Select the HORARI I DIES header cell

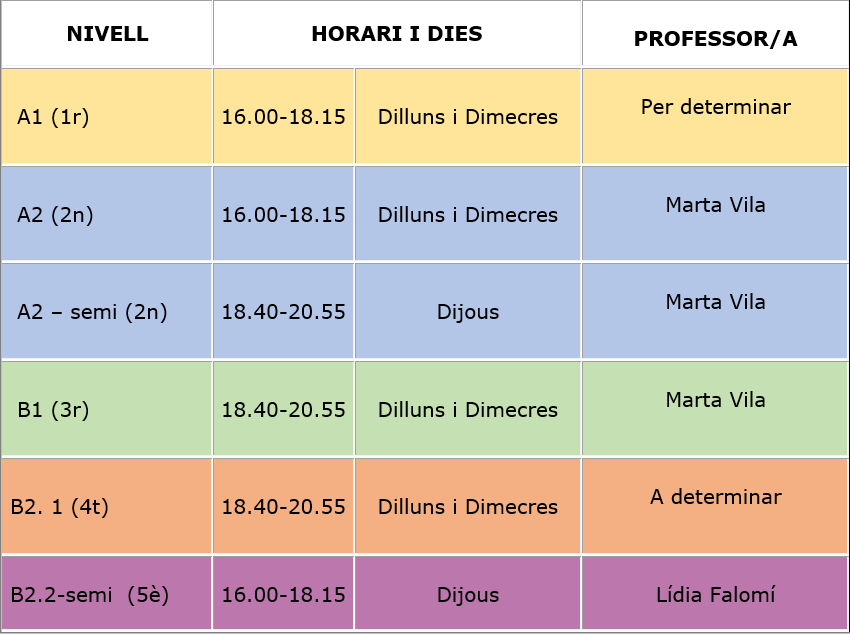397,34
